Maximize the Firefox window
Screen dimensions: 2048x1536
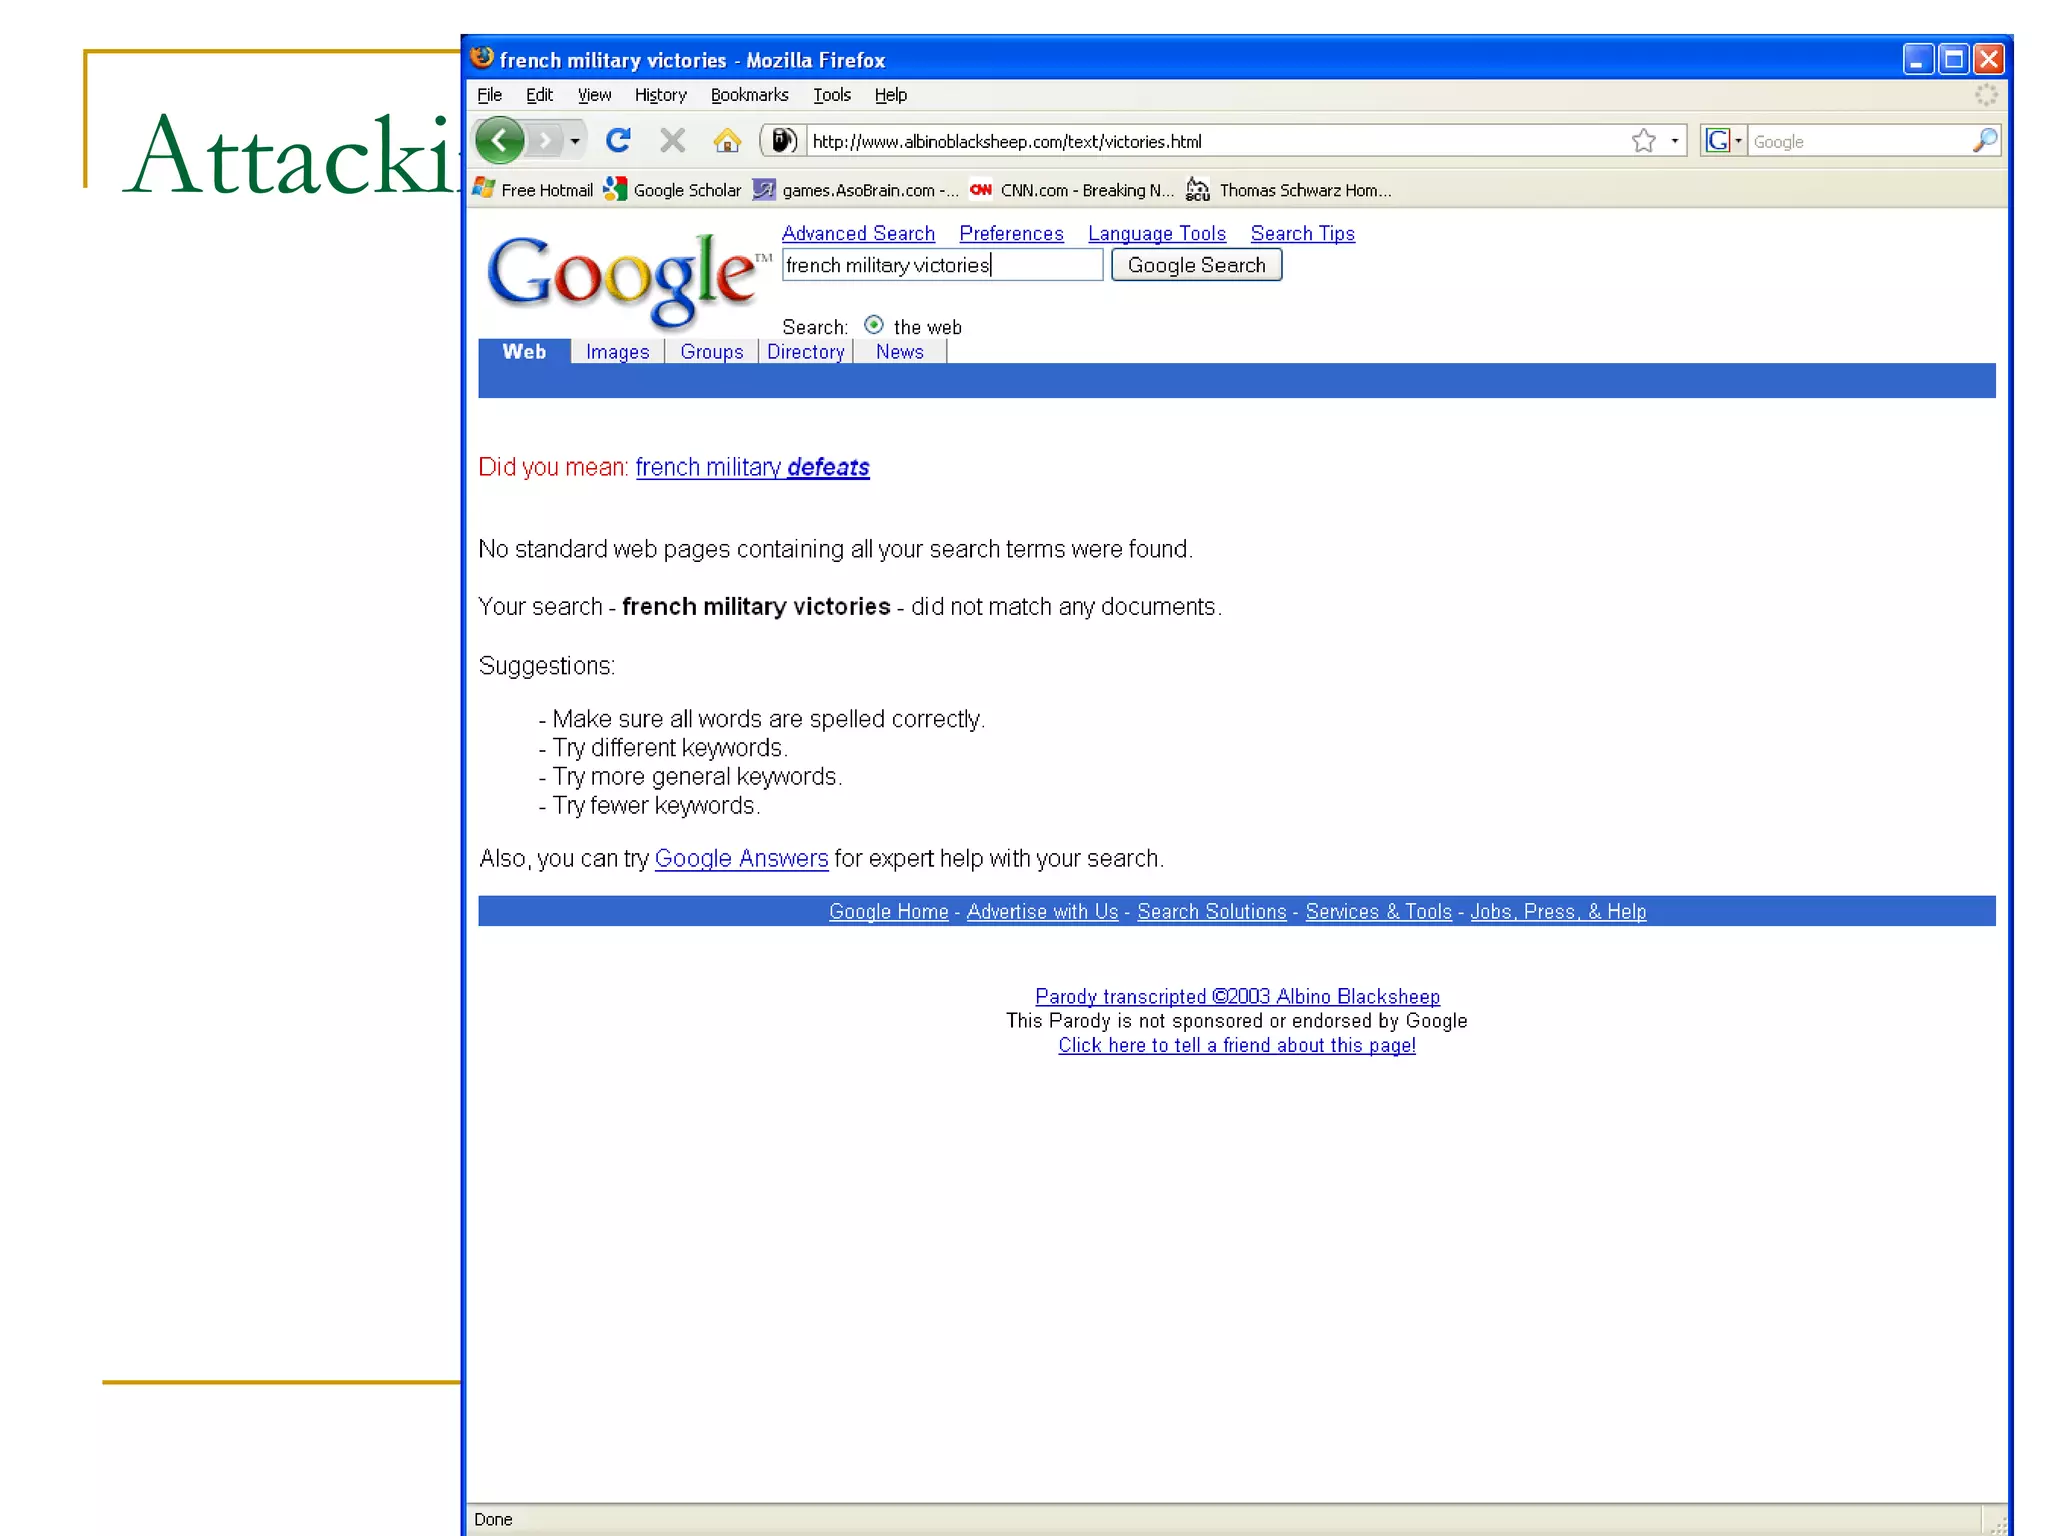(x=1953, y=59)
